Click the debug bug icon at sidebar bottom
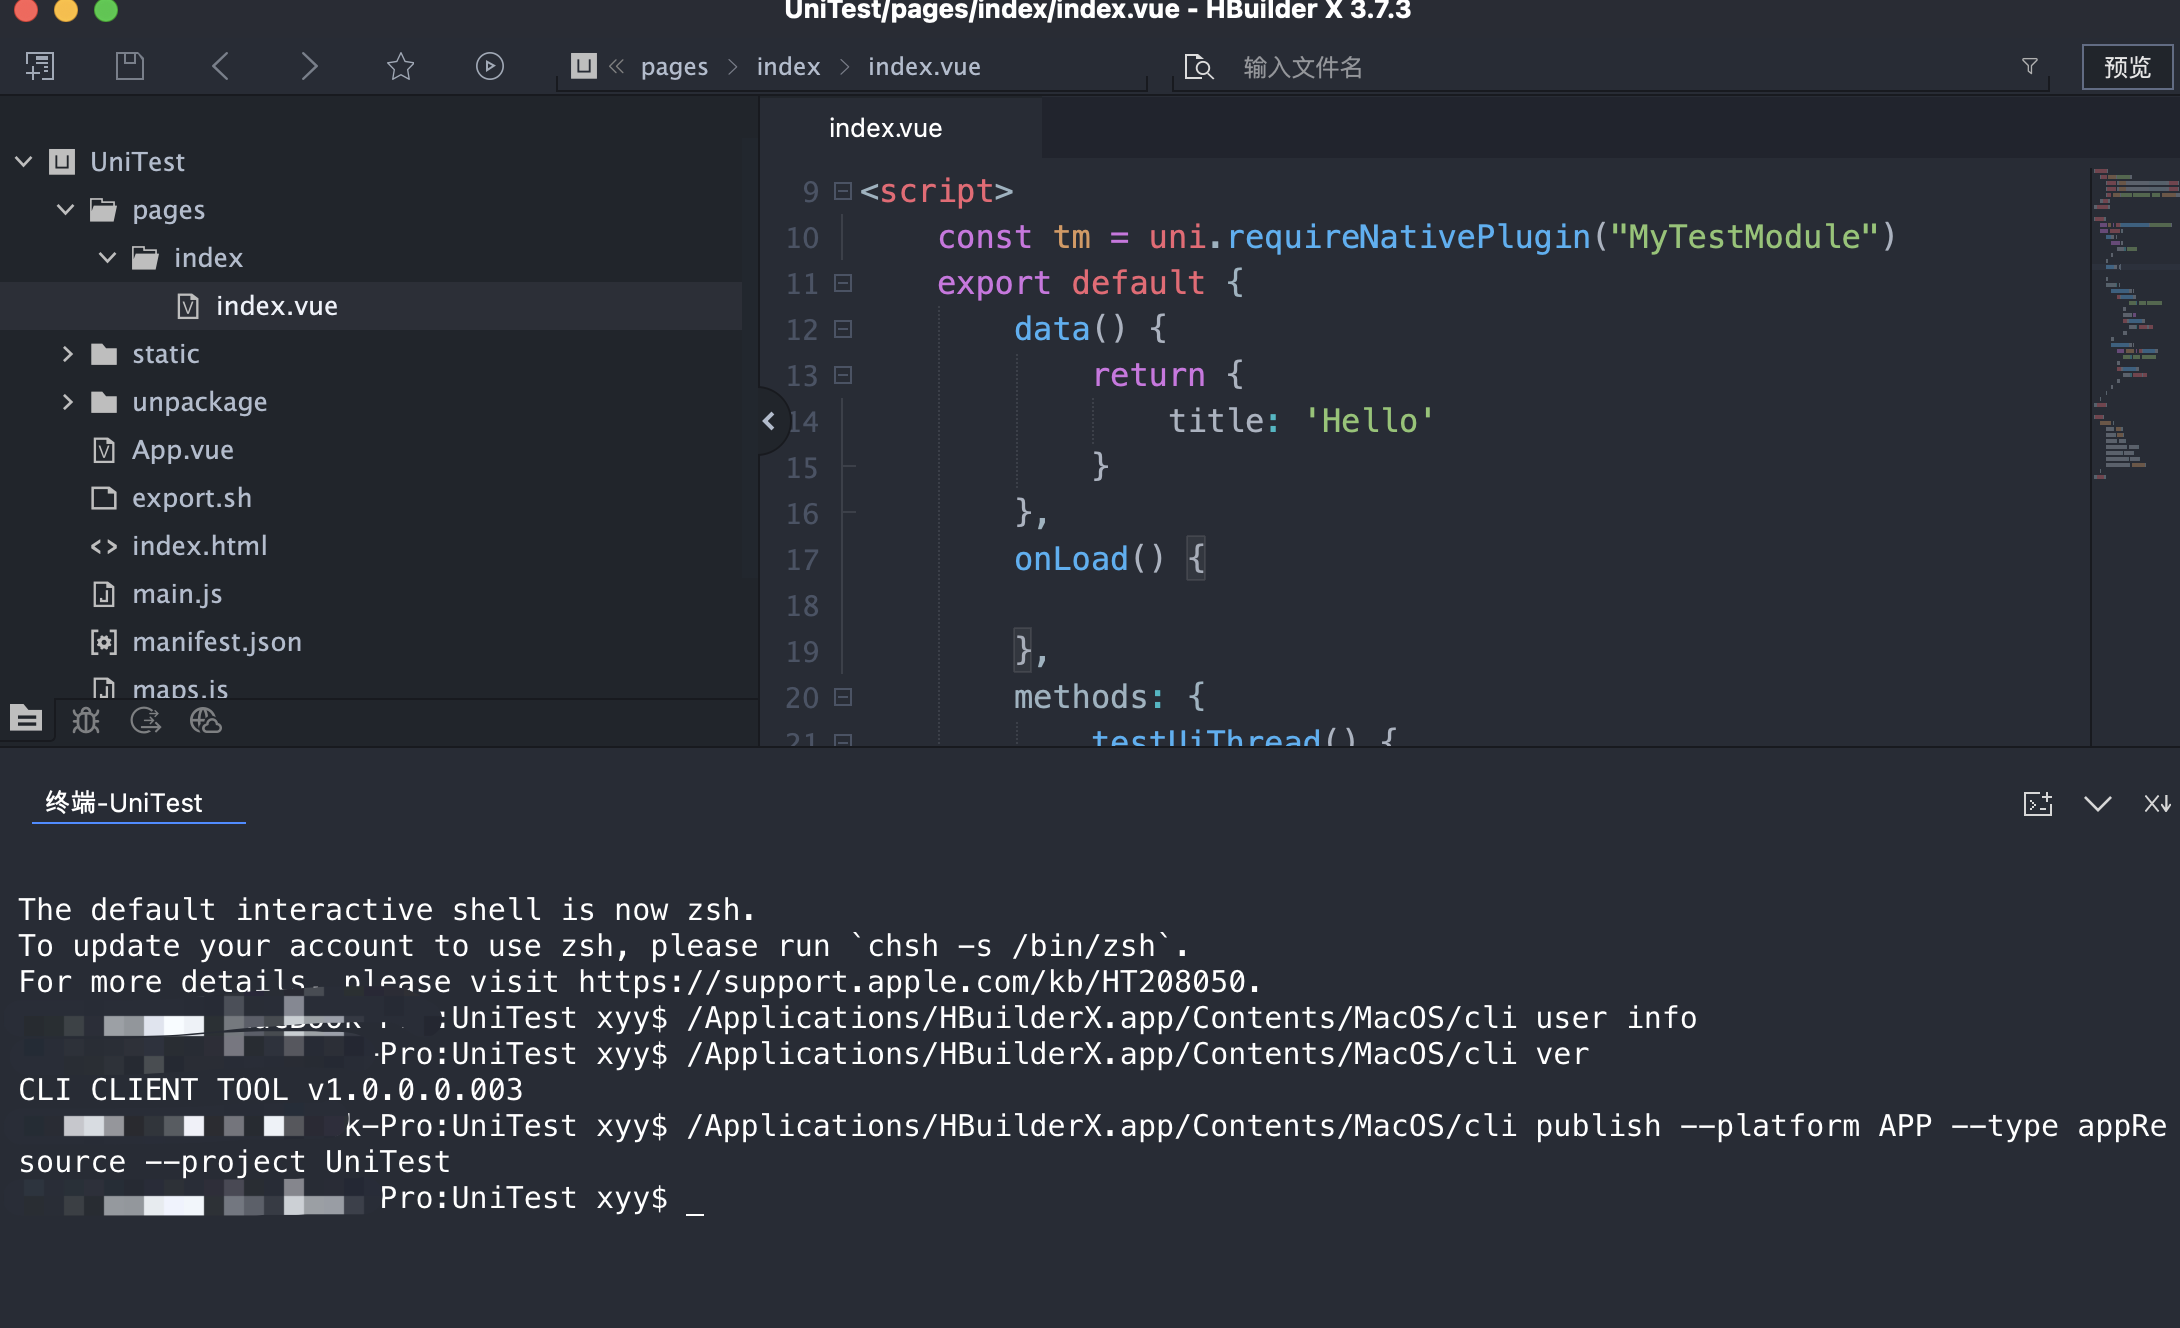The height and width of the screenshot is (1328, 2180). tap(86, 720)
